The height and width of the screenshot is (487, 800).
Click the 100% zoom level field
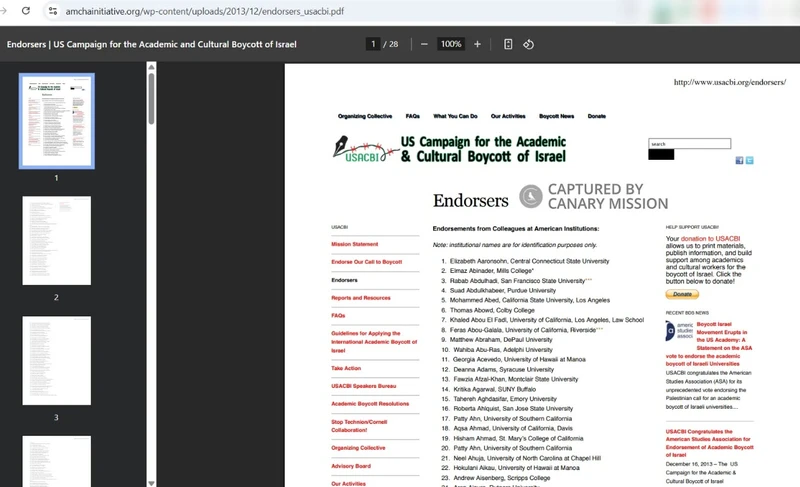click(x=451, y=44)
